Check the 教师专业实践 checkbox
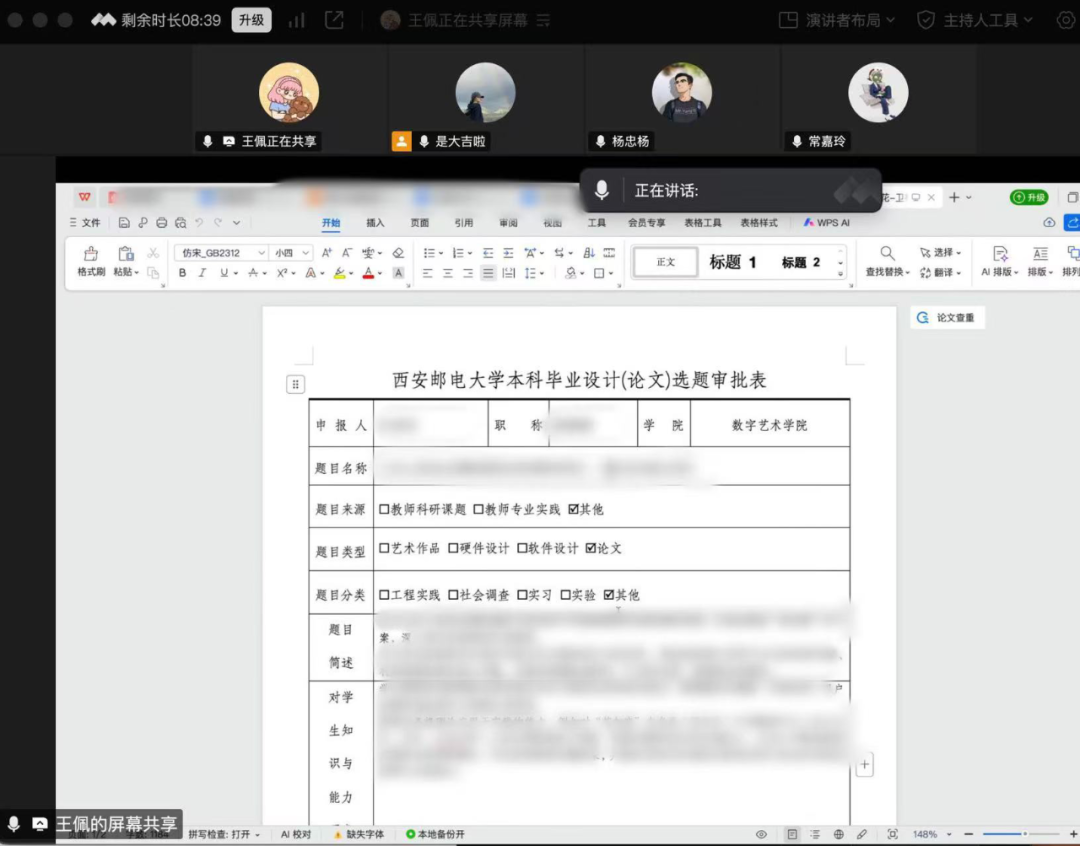This screenshot has height=846, width=1080. coord(478,509)
